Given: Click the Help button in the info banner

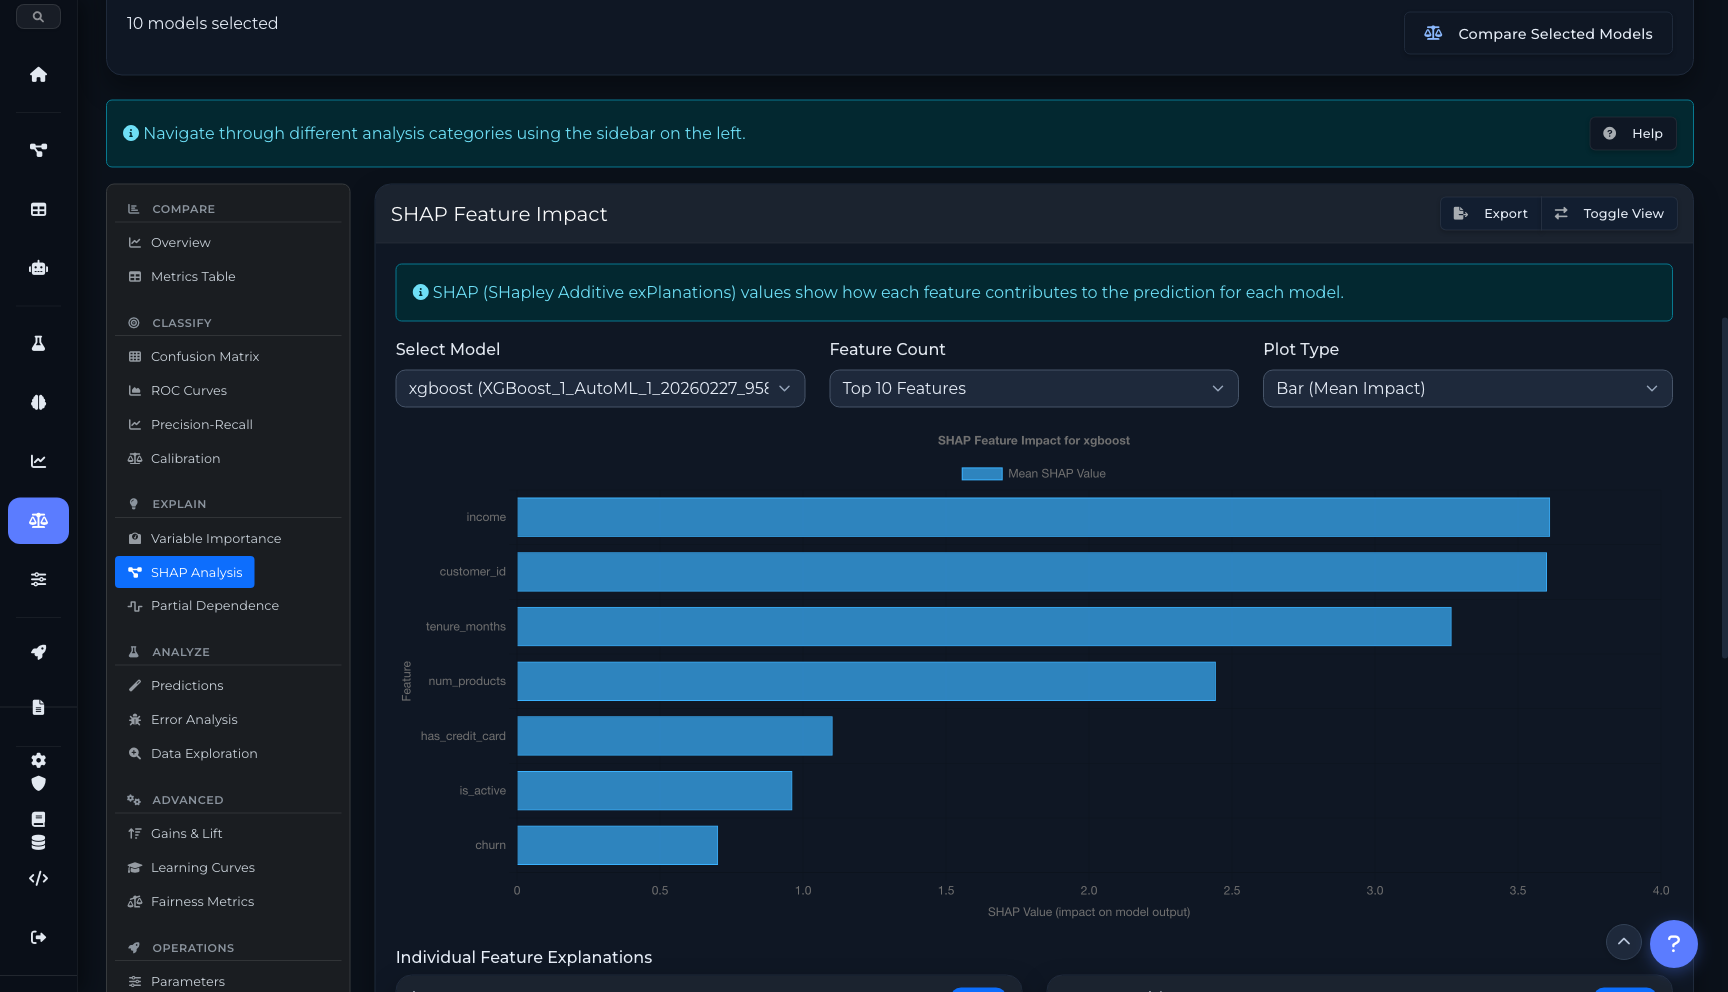Looking at the screenshot, I should [1633, 133].
